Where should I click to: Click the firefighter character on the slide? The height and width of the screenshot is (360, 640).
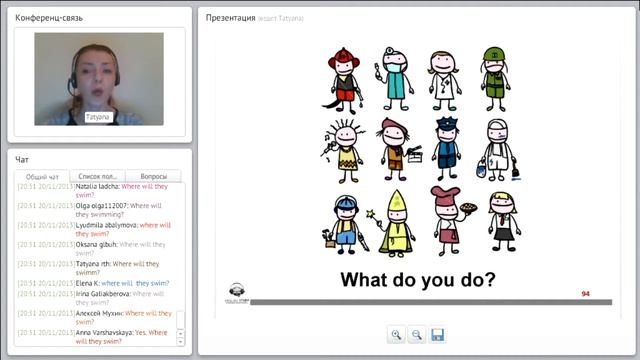(344, 81)
